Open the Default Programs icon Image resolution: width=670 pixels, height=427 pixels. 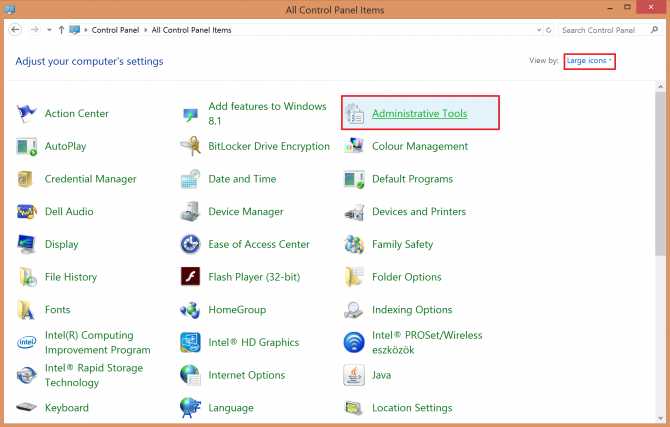[354, 179]
